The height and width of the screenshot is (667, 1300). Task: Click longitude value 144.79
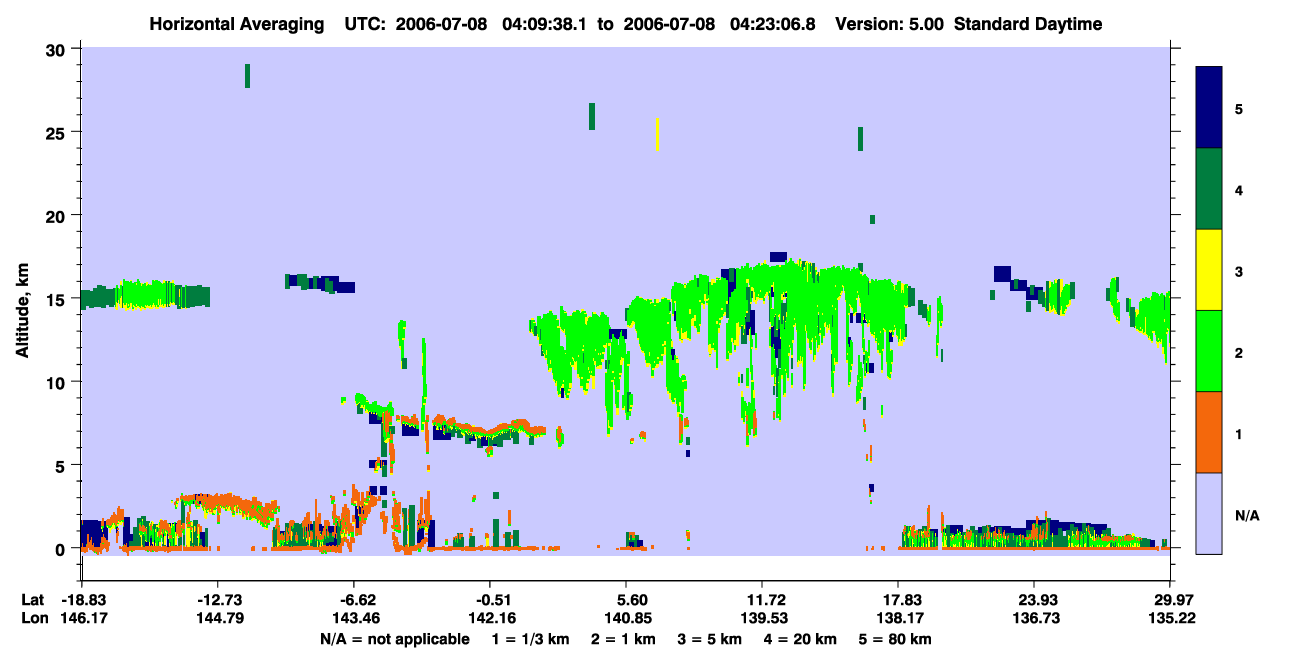point(218,618)
